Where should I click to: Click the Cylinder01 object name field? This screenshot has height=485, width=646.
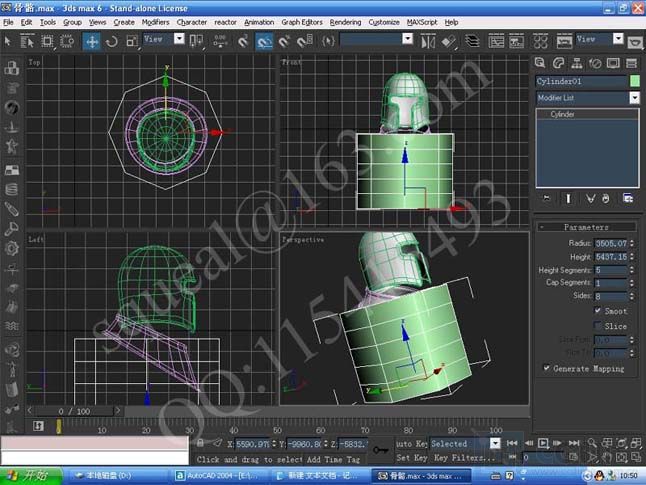(x=581, y=81)
